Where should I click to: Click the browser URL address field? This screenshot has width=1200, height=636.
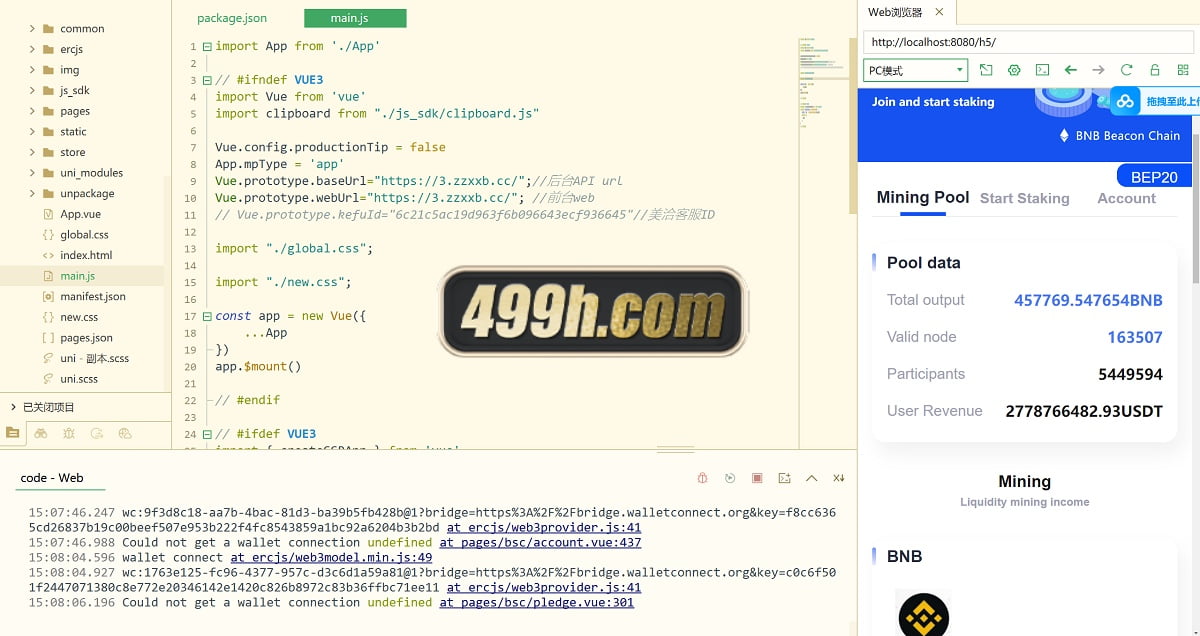click(x=1027, y=42)
